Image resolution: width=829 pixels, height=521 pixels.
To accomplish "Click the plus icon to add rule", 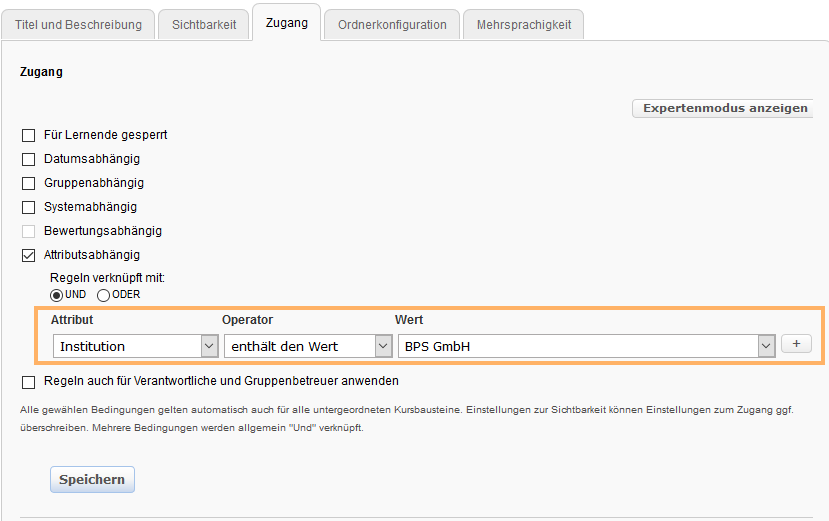I will click(x=796, y=344).
